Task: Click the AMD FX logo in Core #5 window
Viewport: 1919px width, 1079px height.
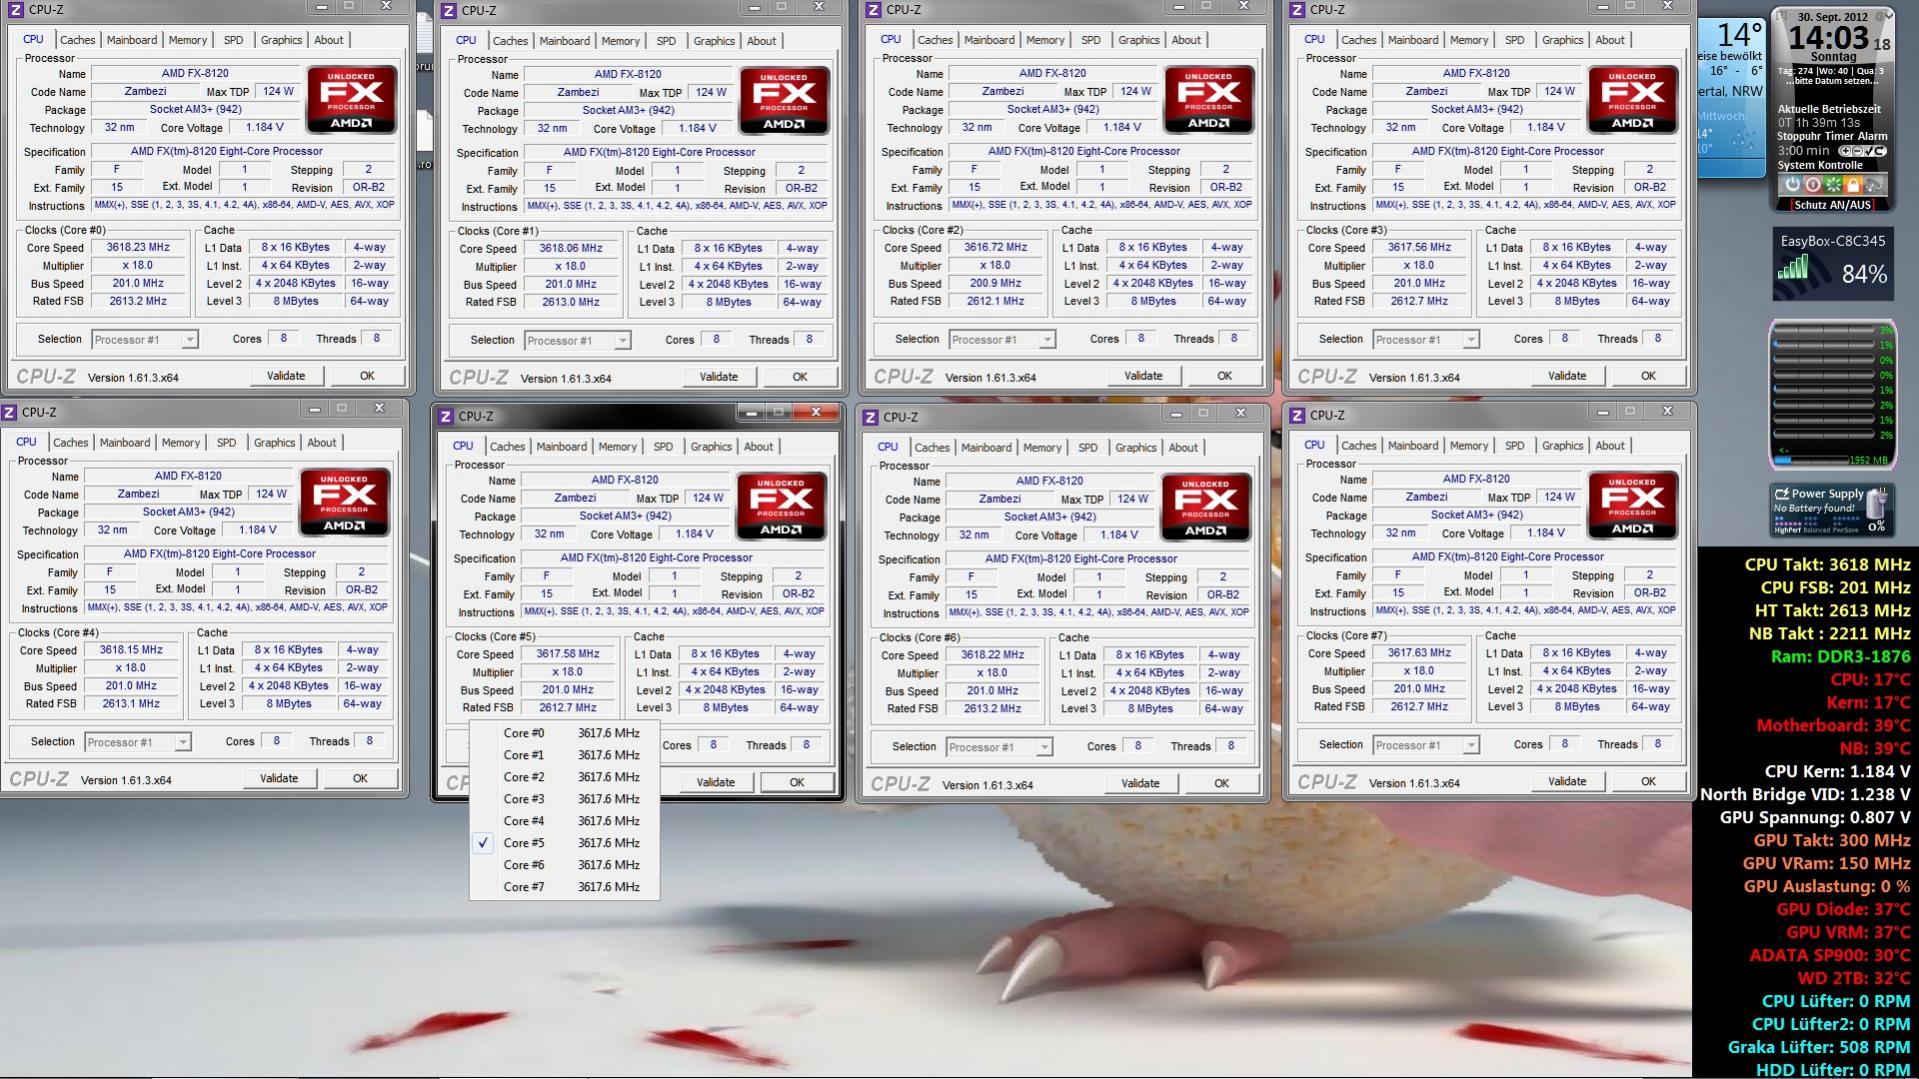Action: click(781, 505)
